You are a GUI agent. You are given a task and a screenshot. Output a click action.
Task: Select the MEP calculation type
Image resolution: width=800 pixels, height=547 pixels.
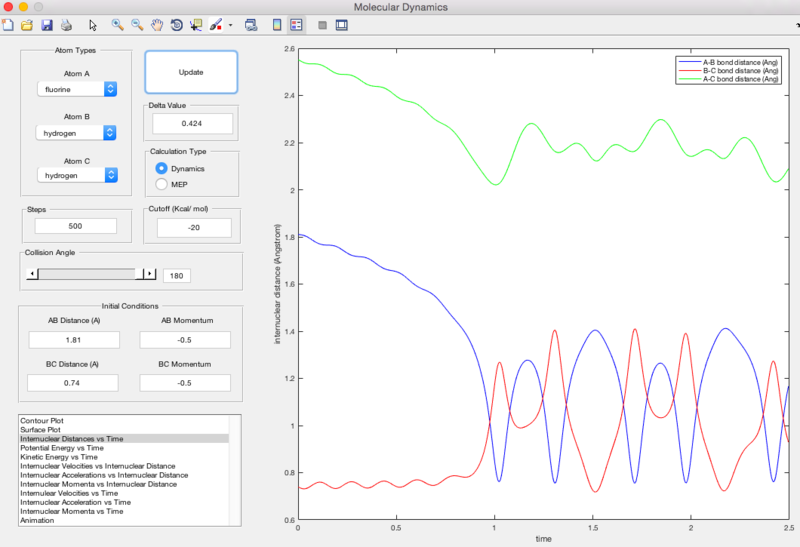coord(161,184)
